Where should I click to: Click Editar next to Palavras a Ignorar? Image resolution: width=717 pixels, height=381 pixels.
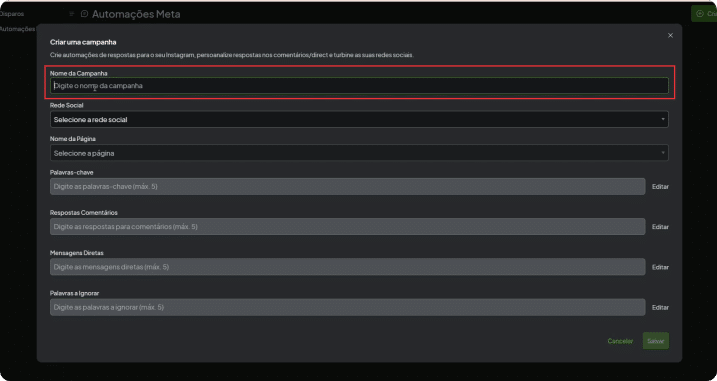tap(660, 307)
